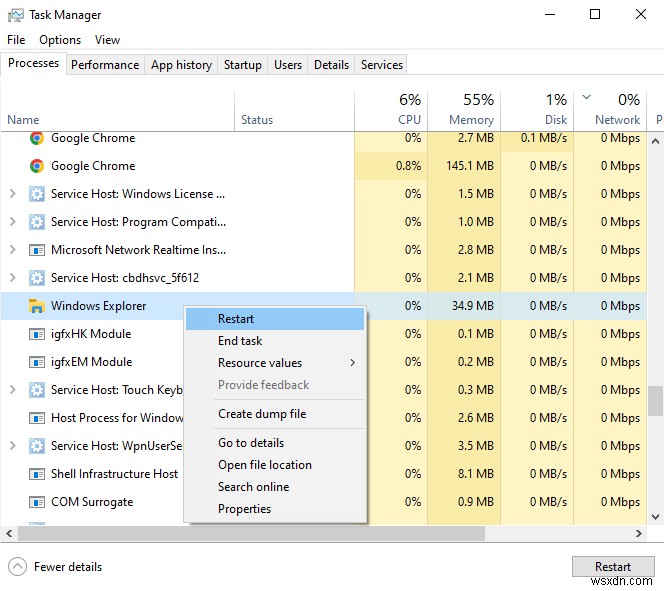Click the Fewer details circle arrow icon
Screen dimensions: 664x591
[x=17, y=567]
